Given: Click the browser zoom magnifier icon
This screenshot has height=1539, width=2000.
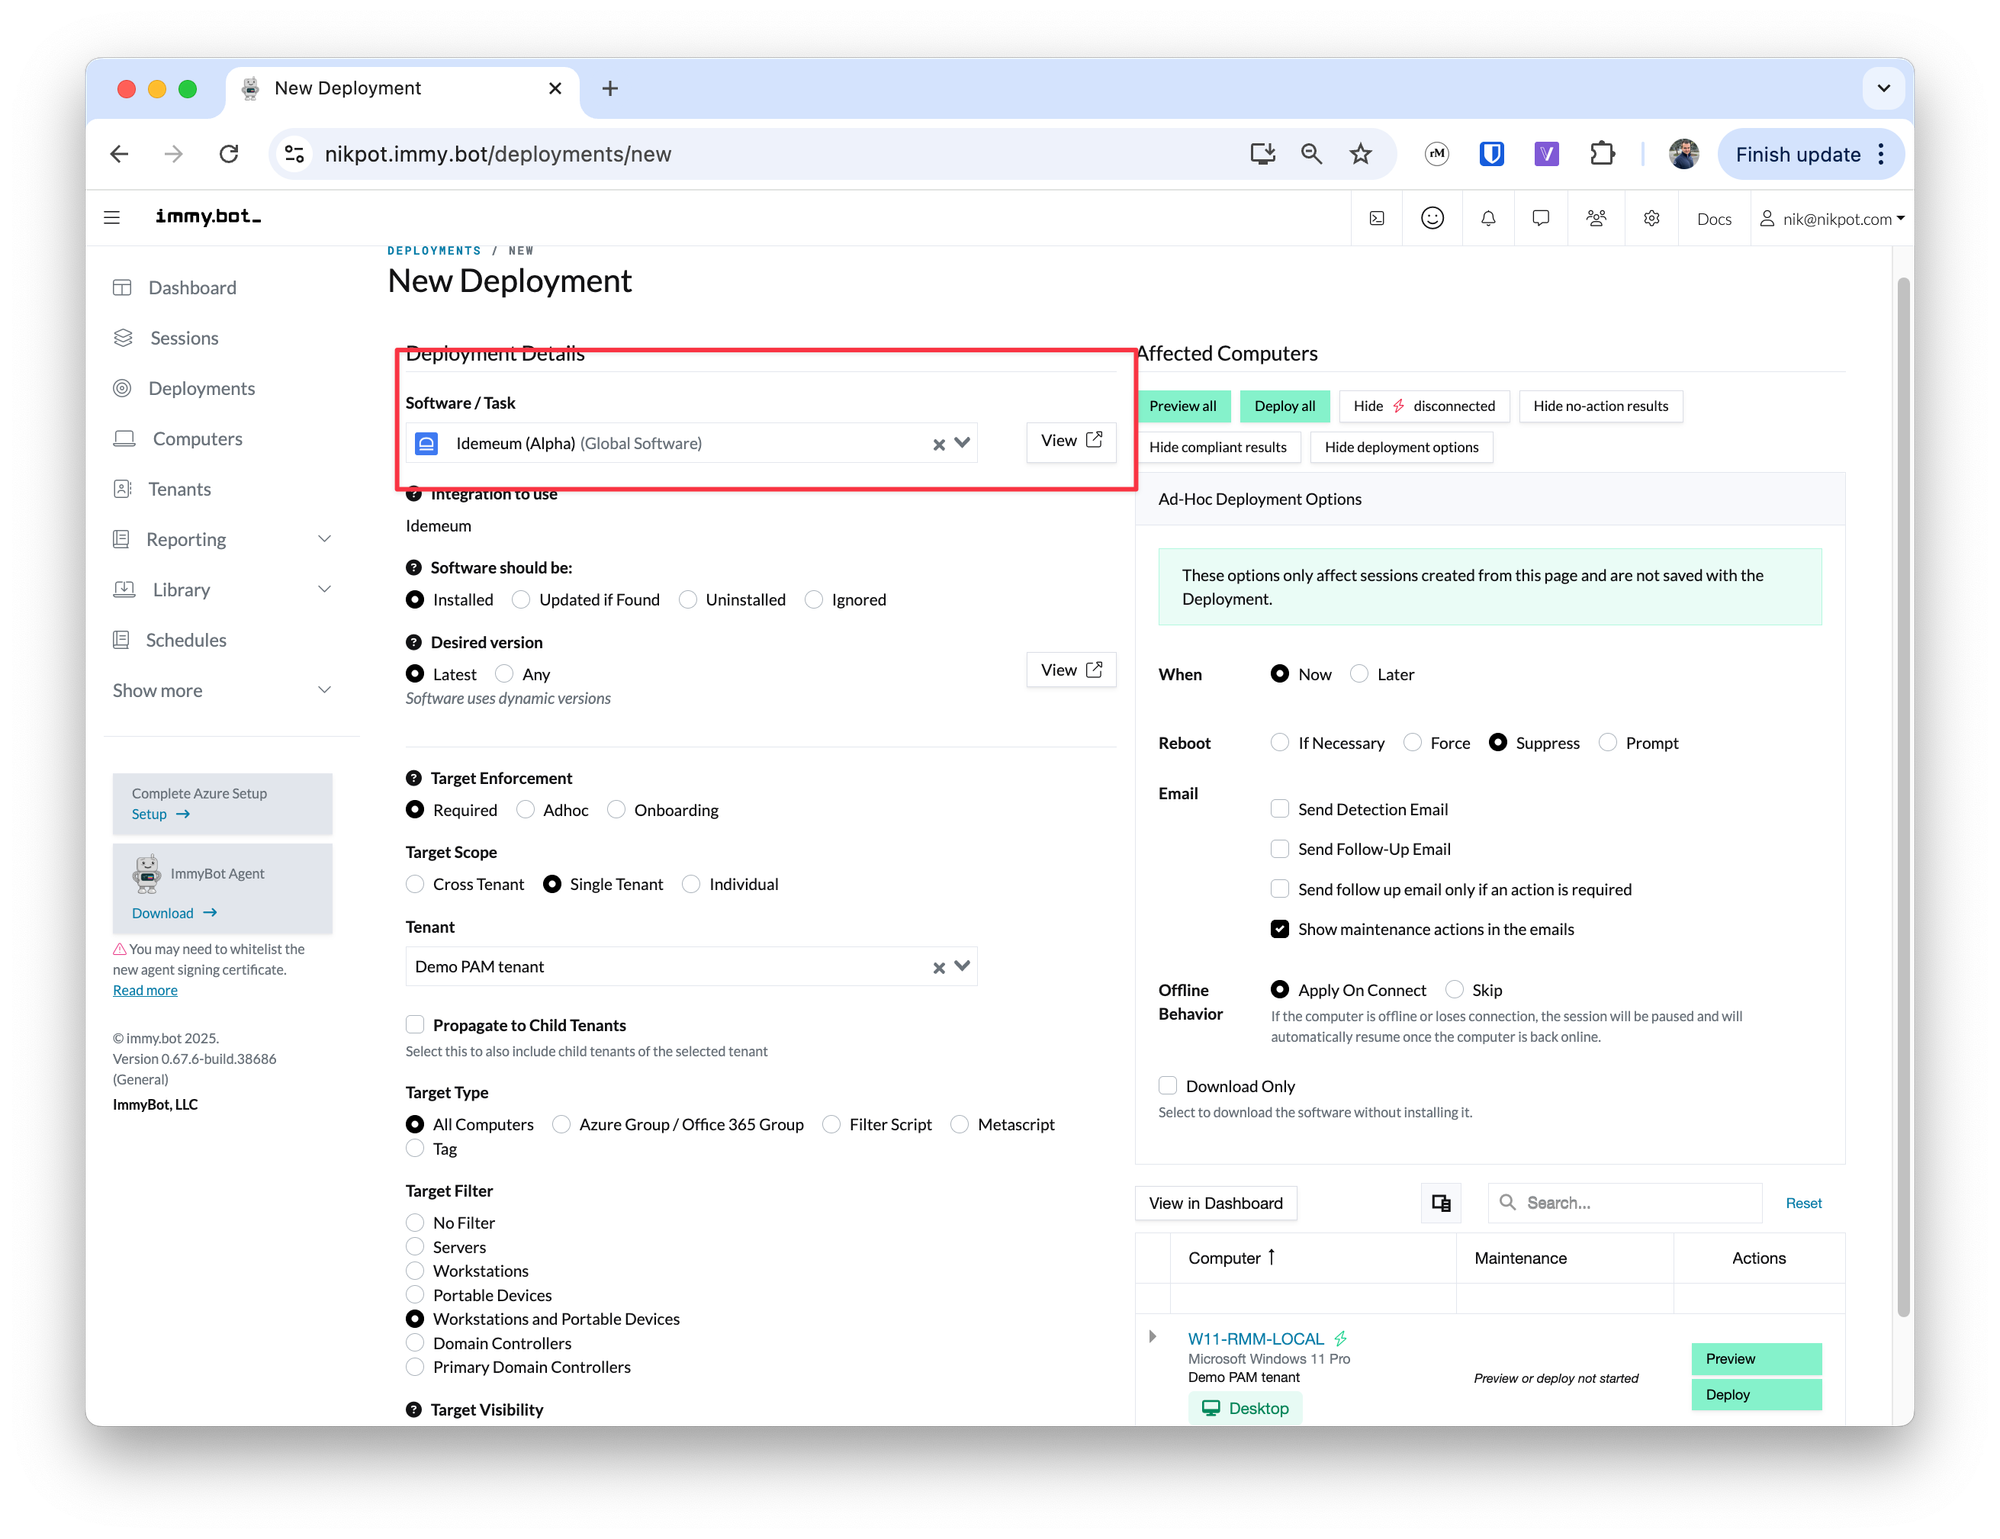Looking at the screenshot, I should 1311,154.
